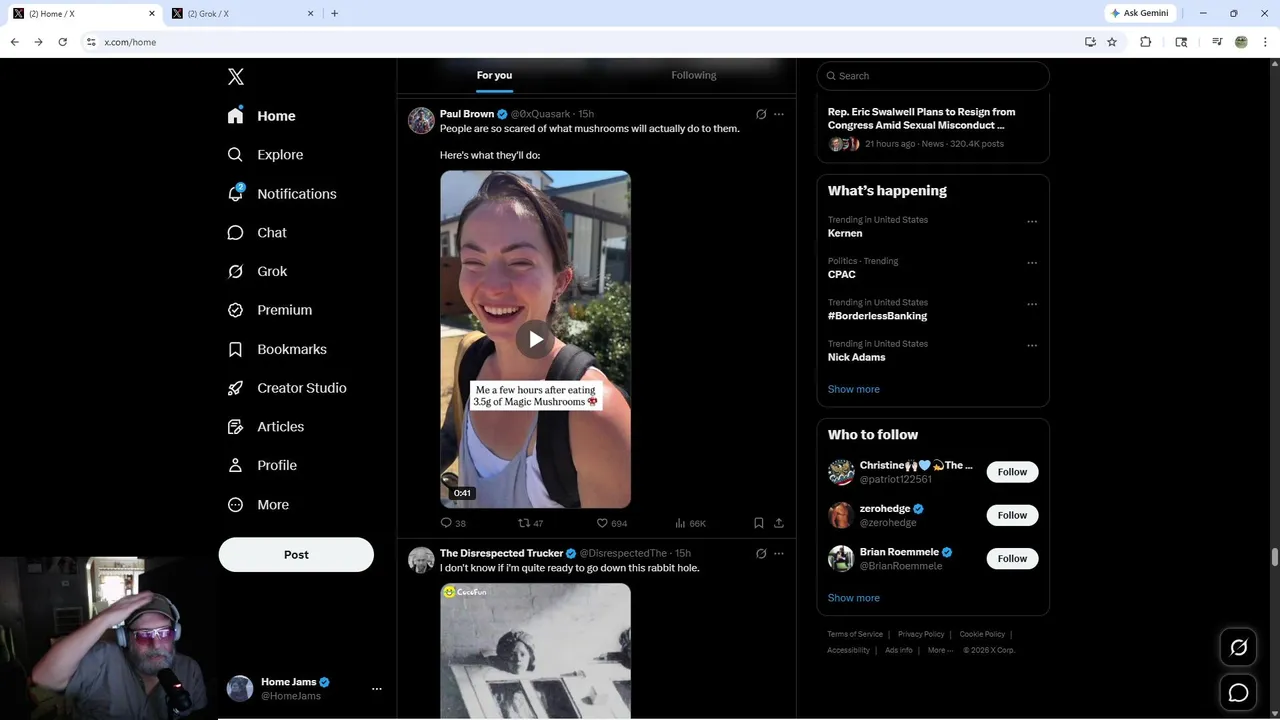Open Chrome three-dot menu
Viewport: 1280px width, 720px height.
point(1266,42)
